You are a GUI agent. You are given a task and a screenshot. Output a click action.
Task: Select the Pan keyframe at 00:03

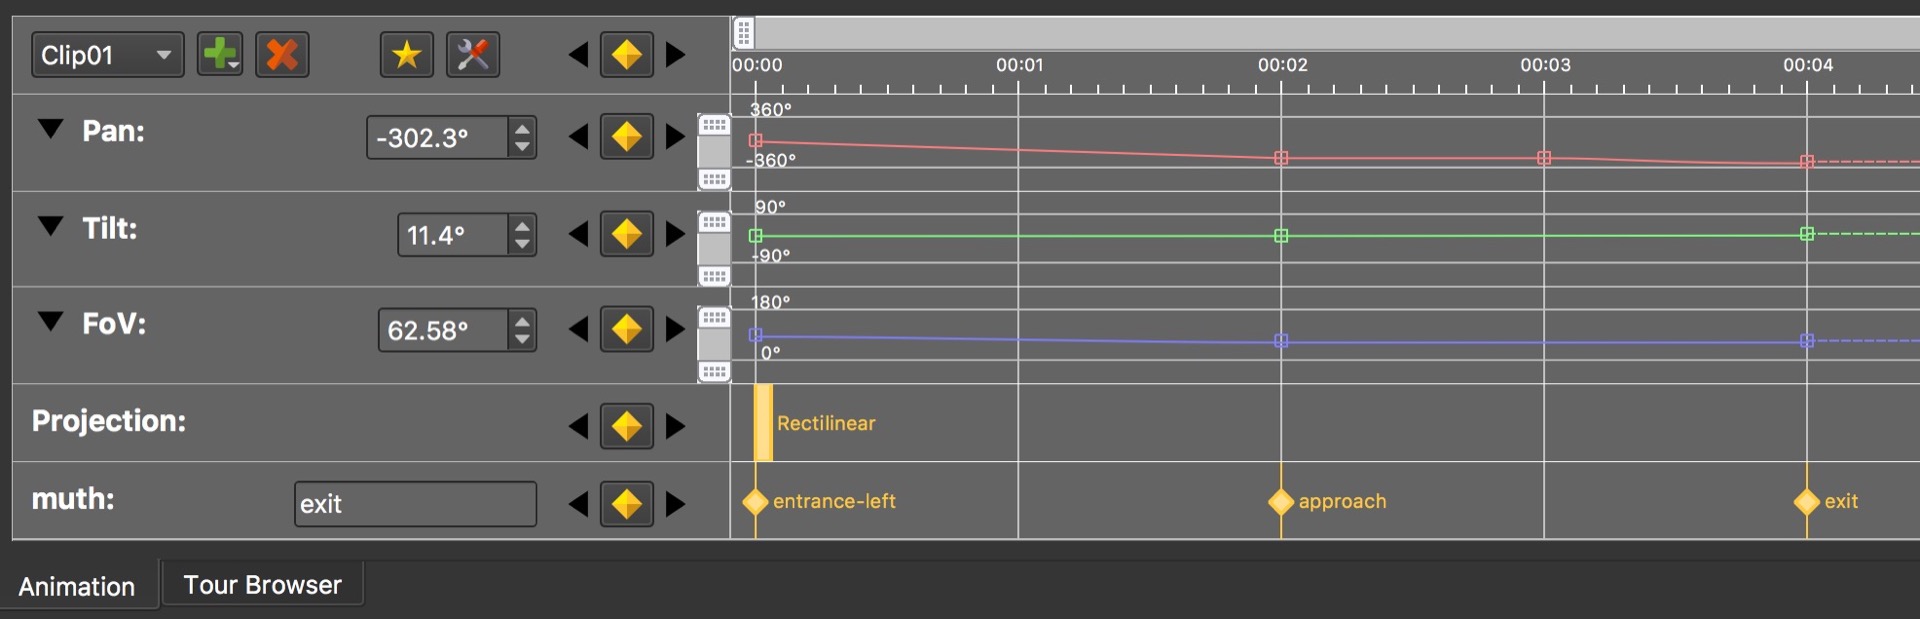click(x=1544, y=158)
